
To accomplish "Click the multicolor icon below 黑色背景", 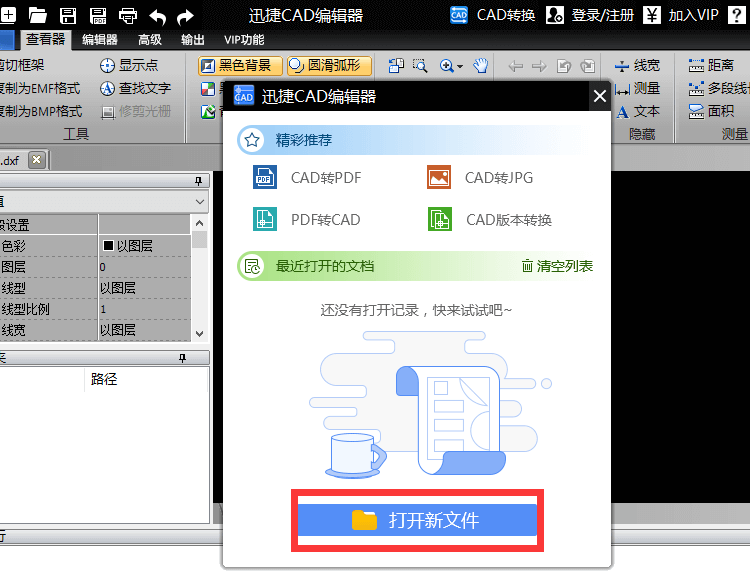I will tap(208, 88).
